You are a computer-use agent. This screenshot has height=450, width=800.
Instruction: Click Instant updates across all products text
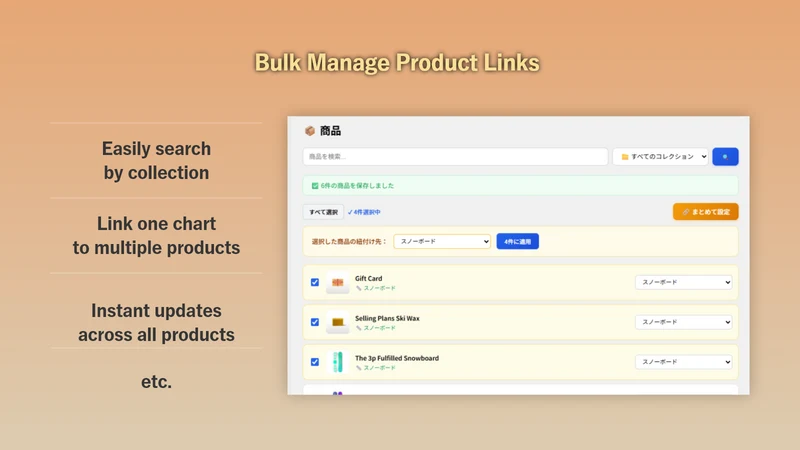coord(156,322)
